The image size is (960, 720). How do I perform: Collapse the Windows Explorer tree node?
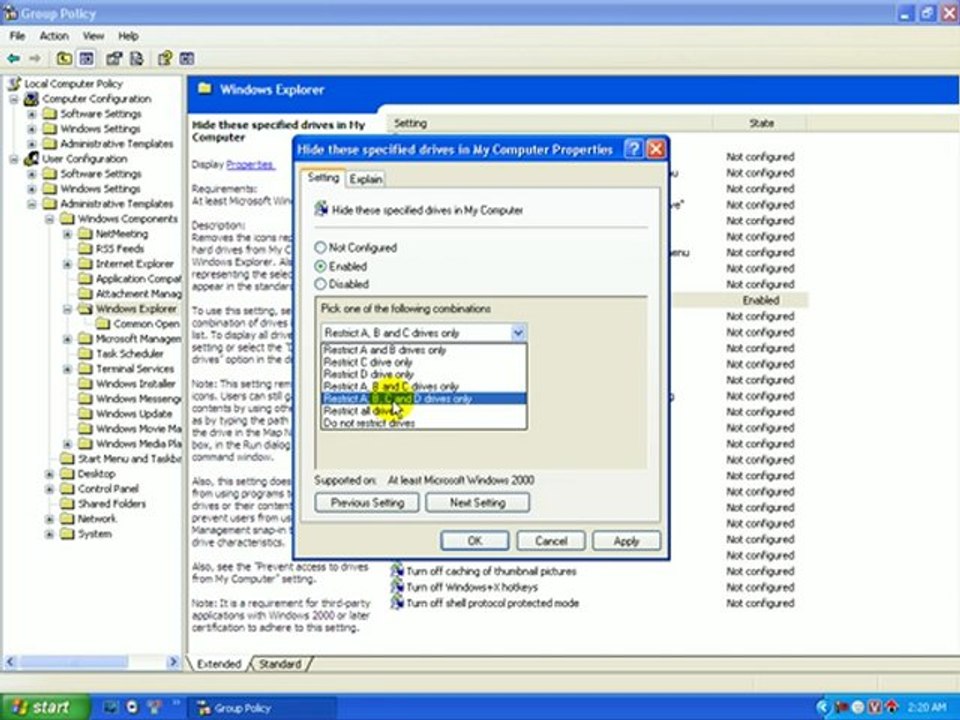point(67,309)
